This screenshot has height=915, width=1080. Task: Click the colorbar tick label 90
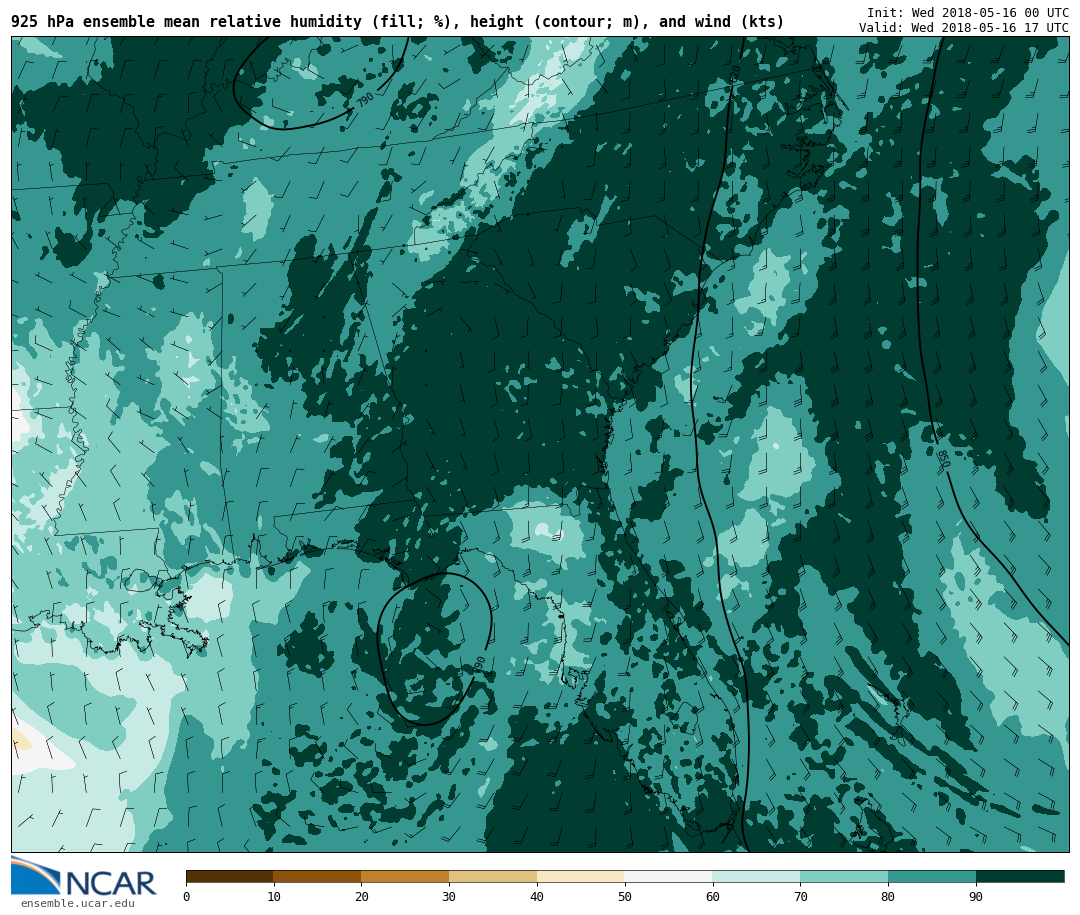(976, 897)
